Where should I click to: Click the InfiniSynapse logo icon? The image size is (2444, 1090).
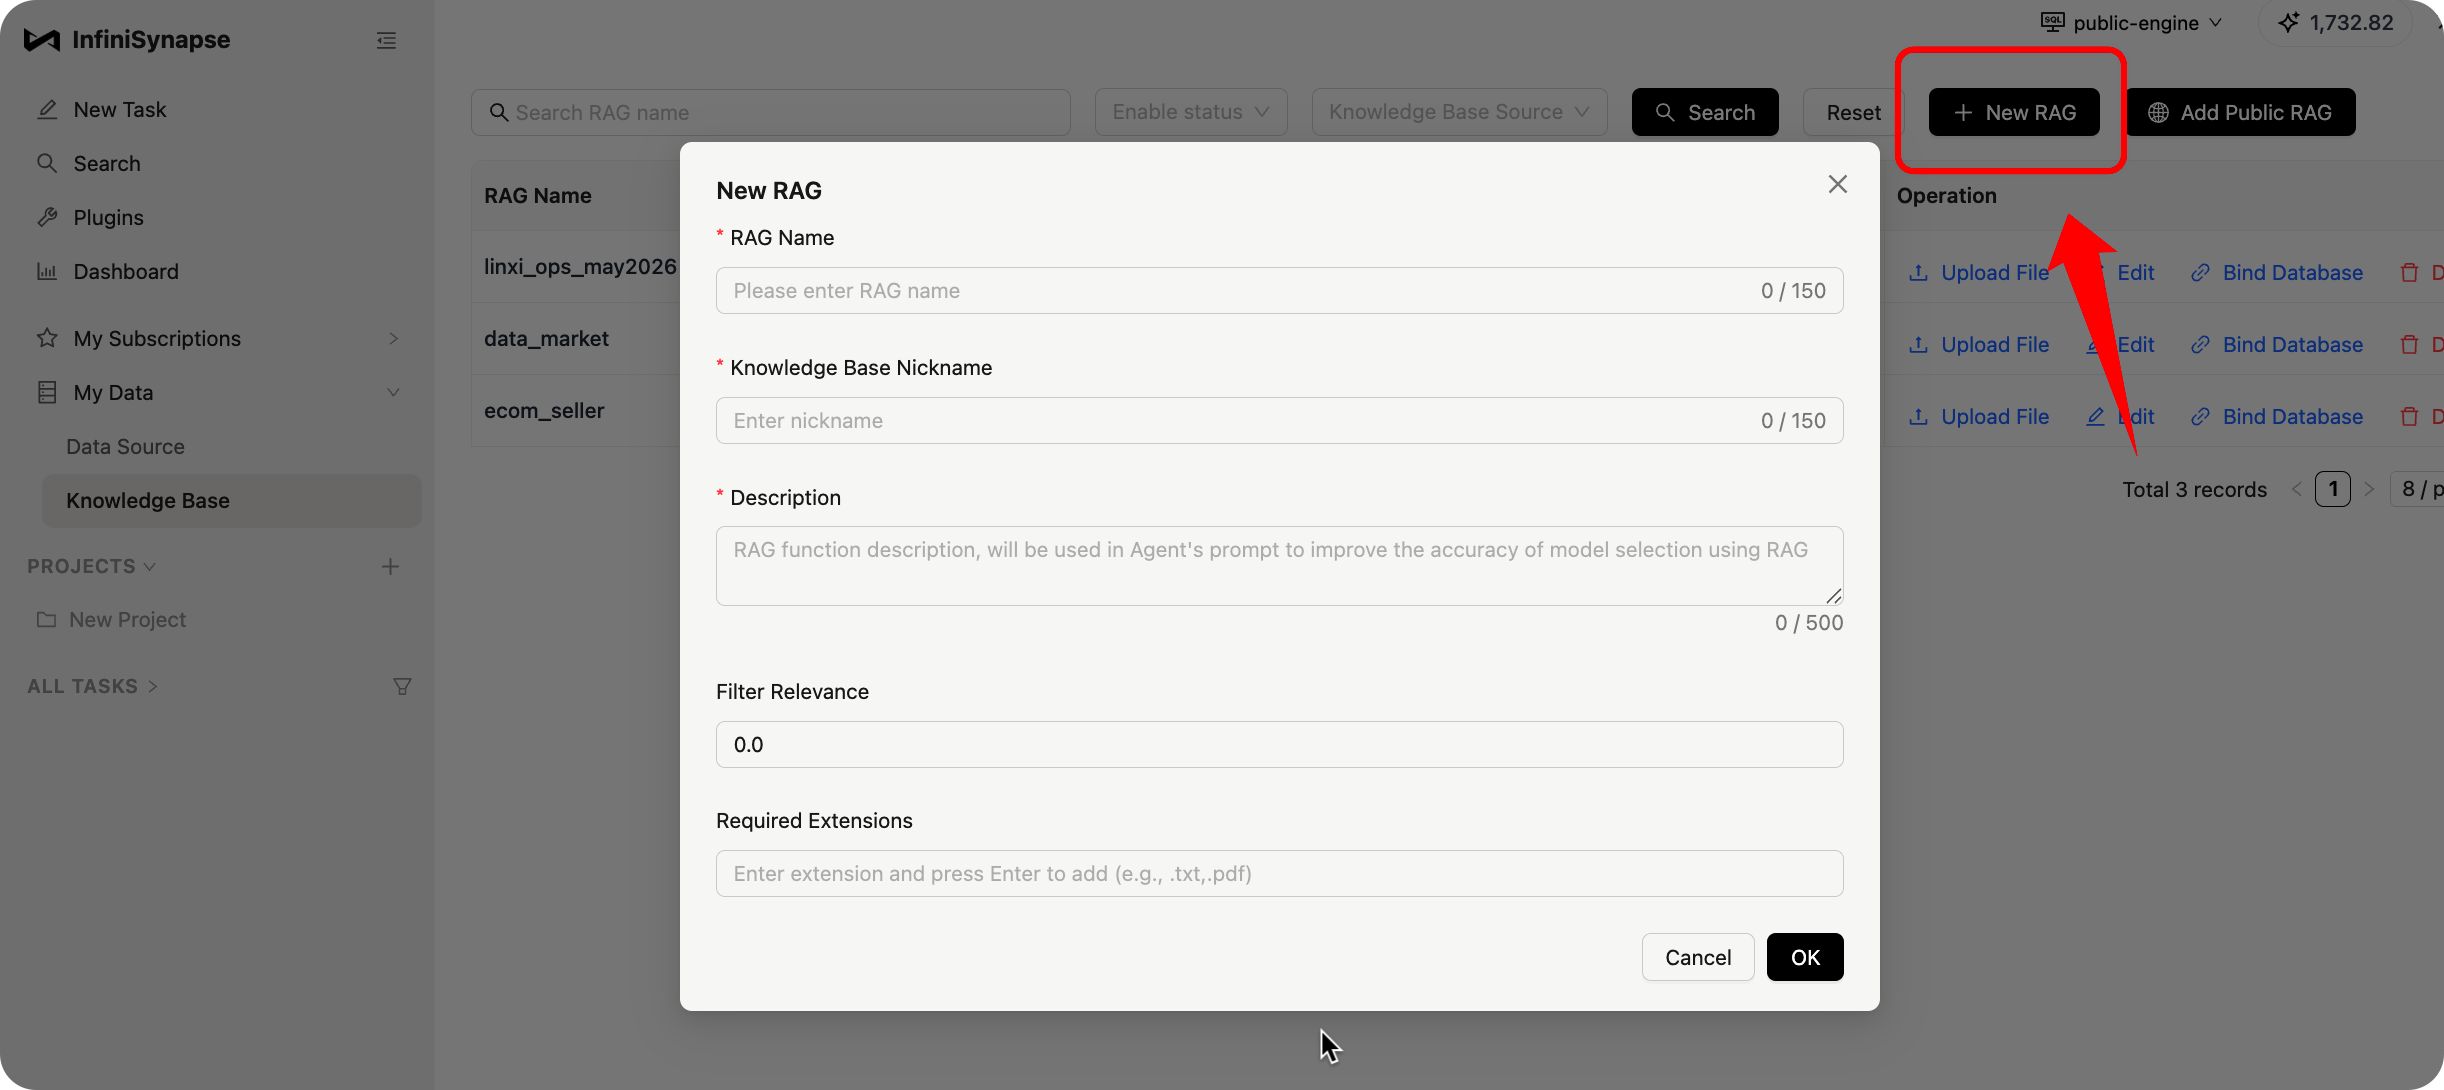tap(41, 40)
